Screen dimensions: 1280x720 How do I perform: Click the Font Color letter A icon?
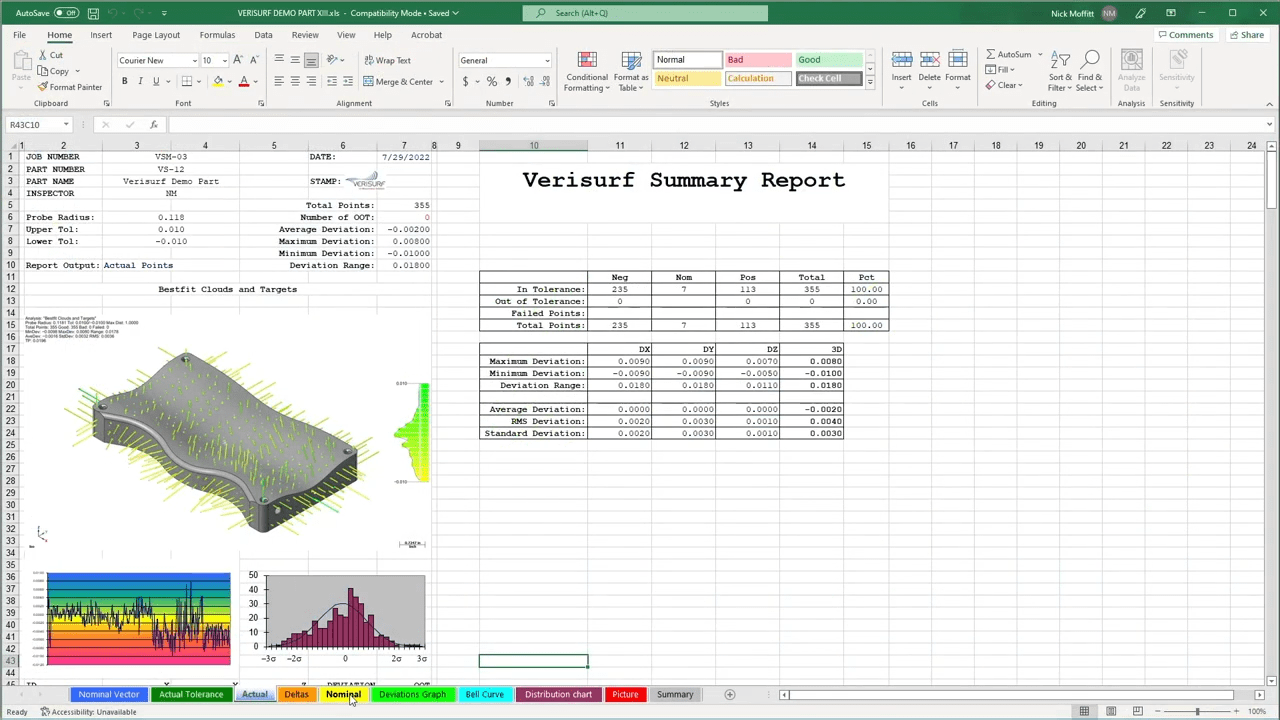click(243, 81)
